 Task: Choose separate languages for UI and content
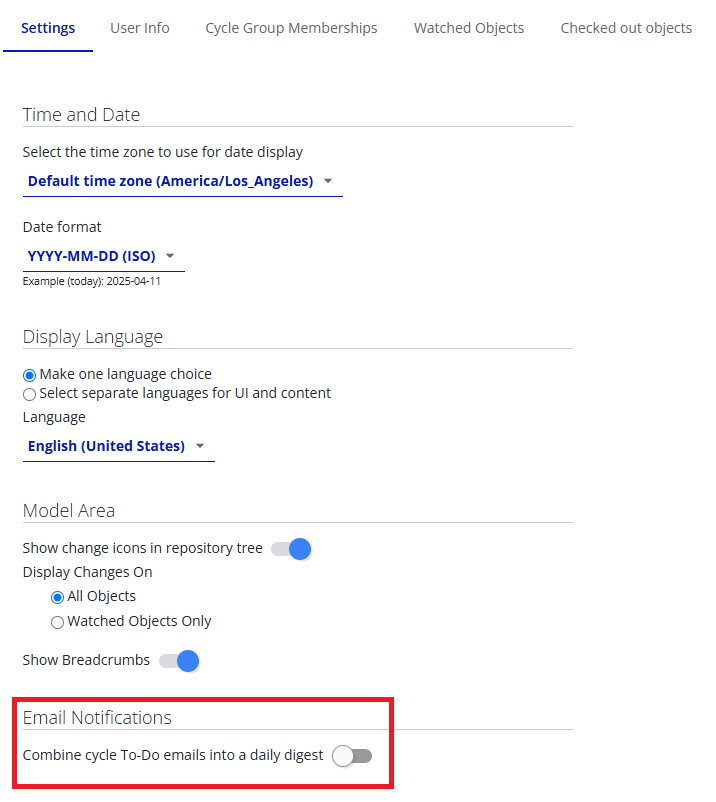pos(30,394)
